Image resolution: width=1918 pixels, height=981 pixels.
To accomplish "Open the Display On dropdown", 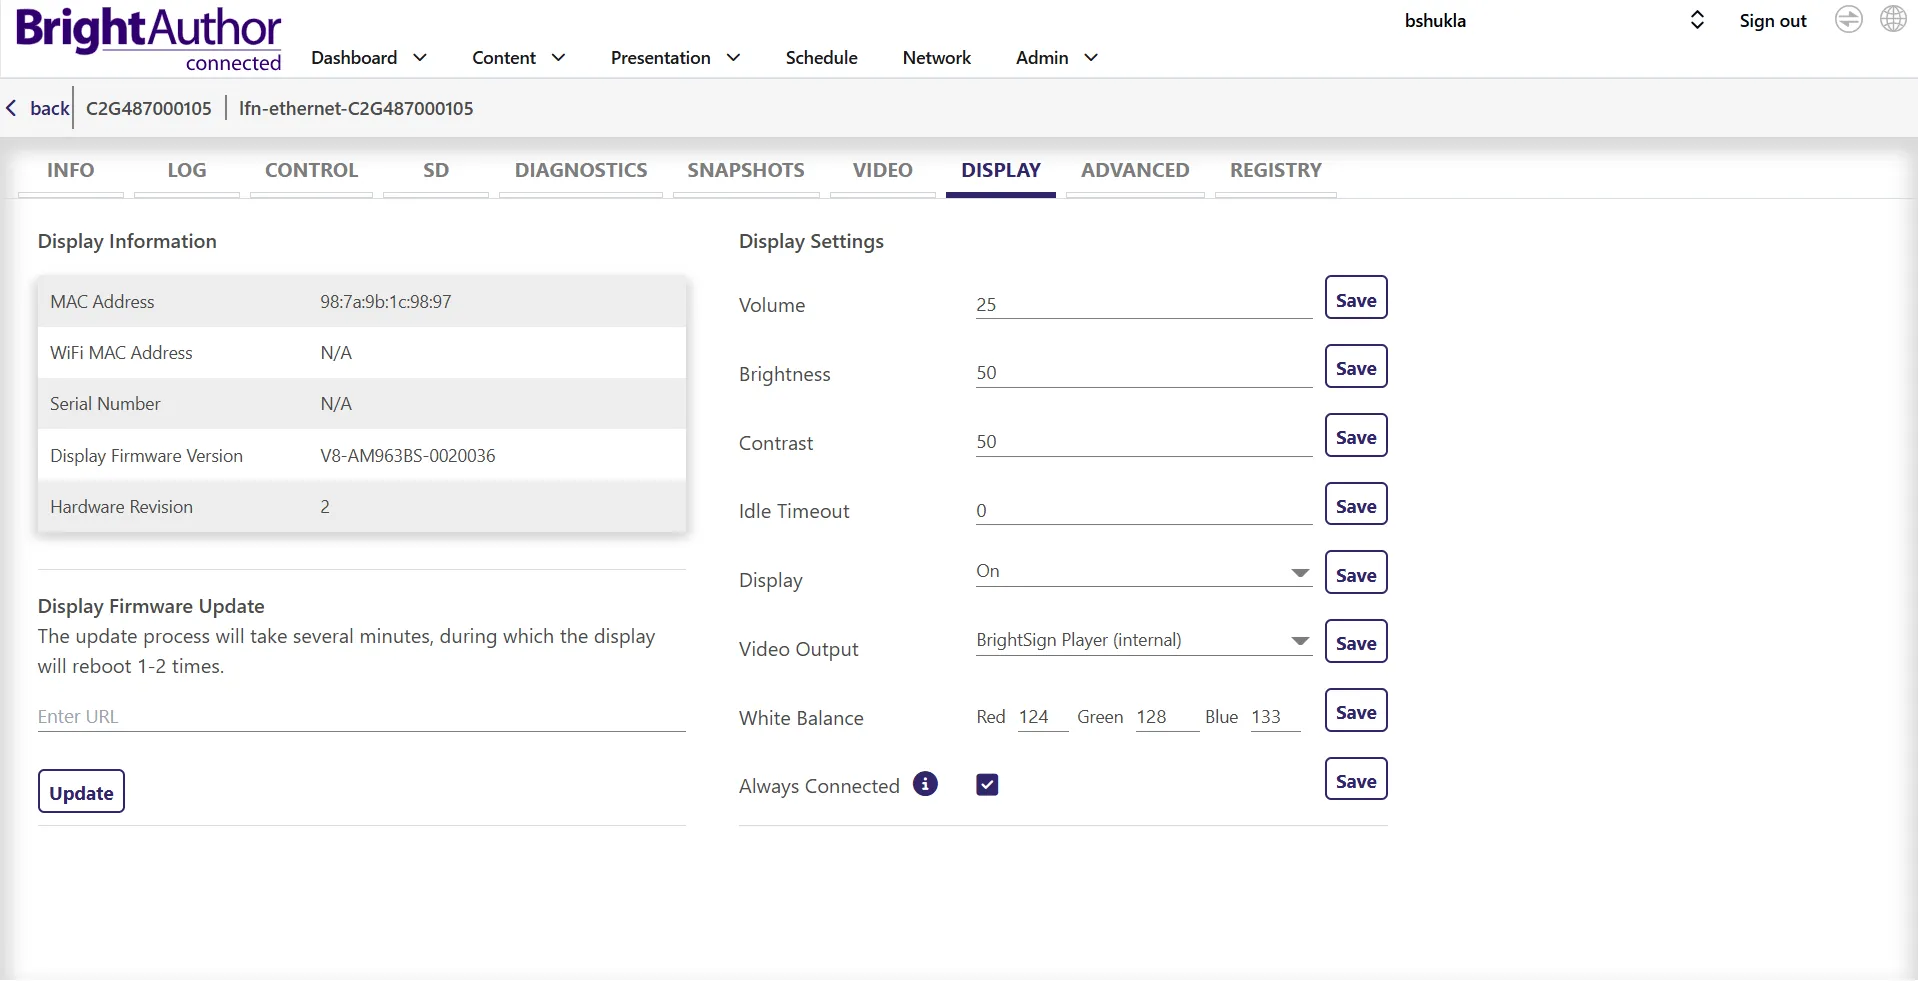I will click(1144, 572).
